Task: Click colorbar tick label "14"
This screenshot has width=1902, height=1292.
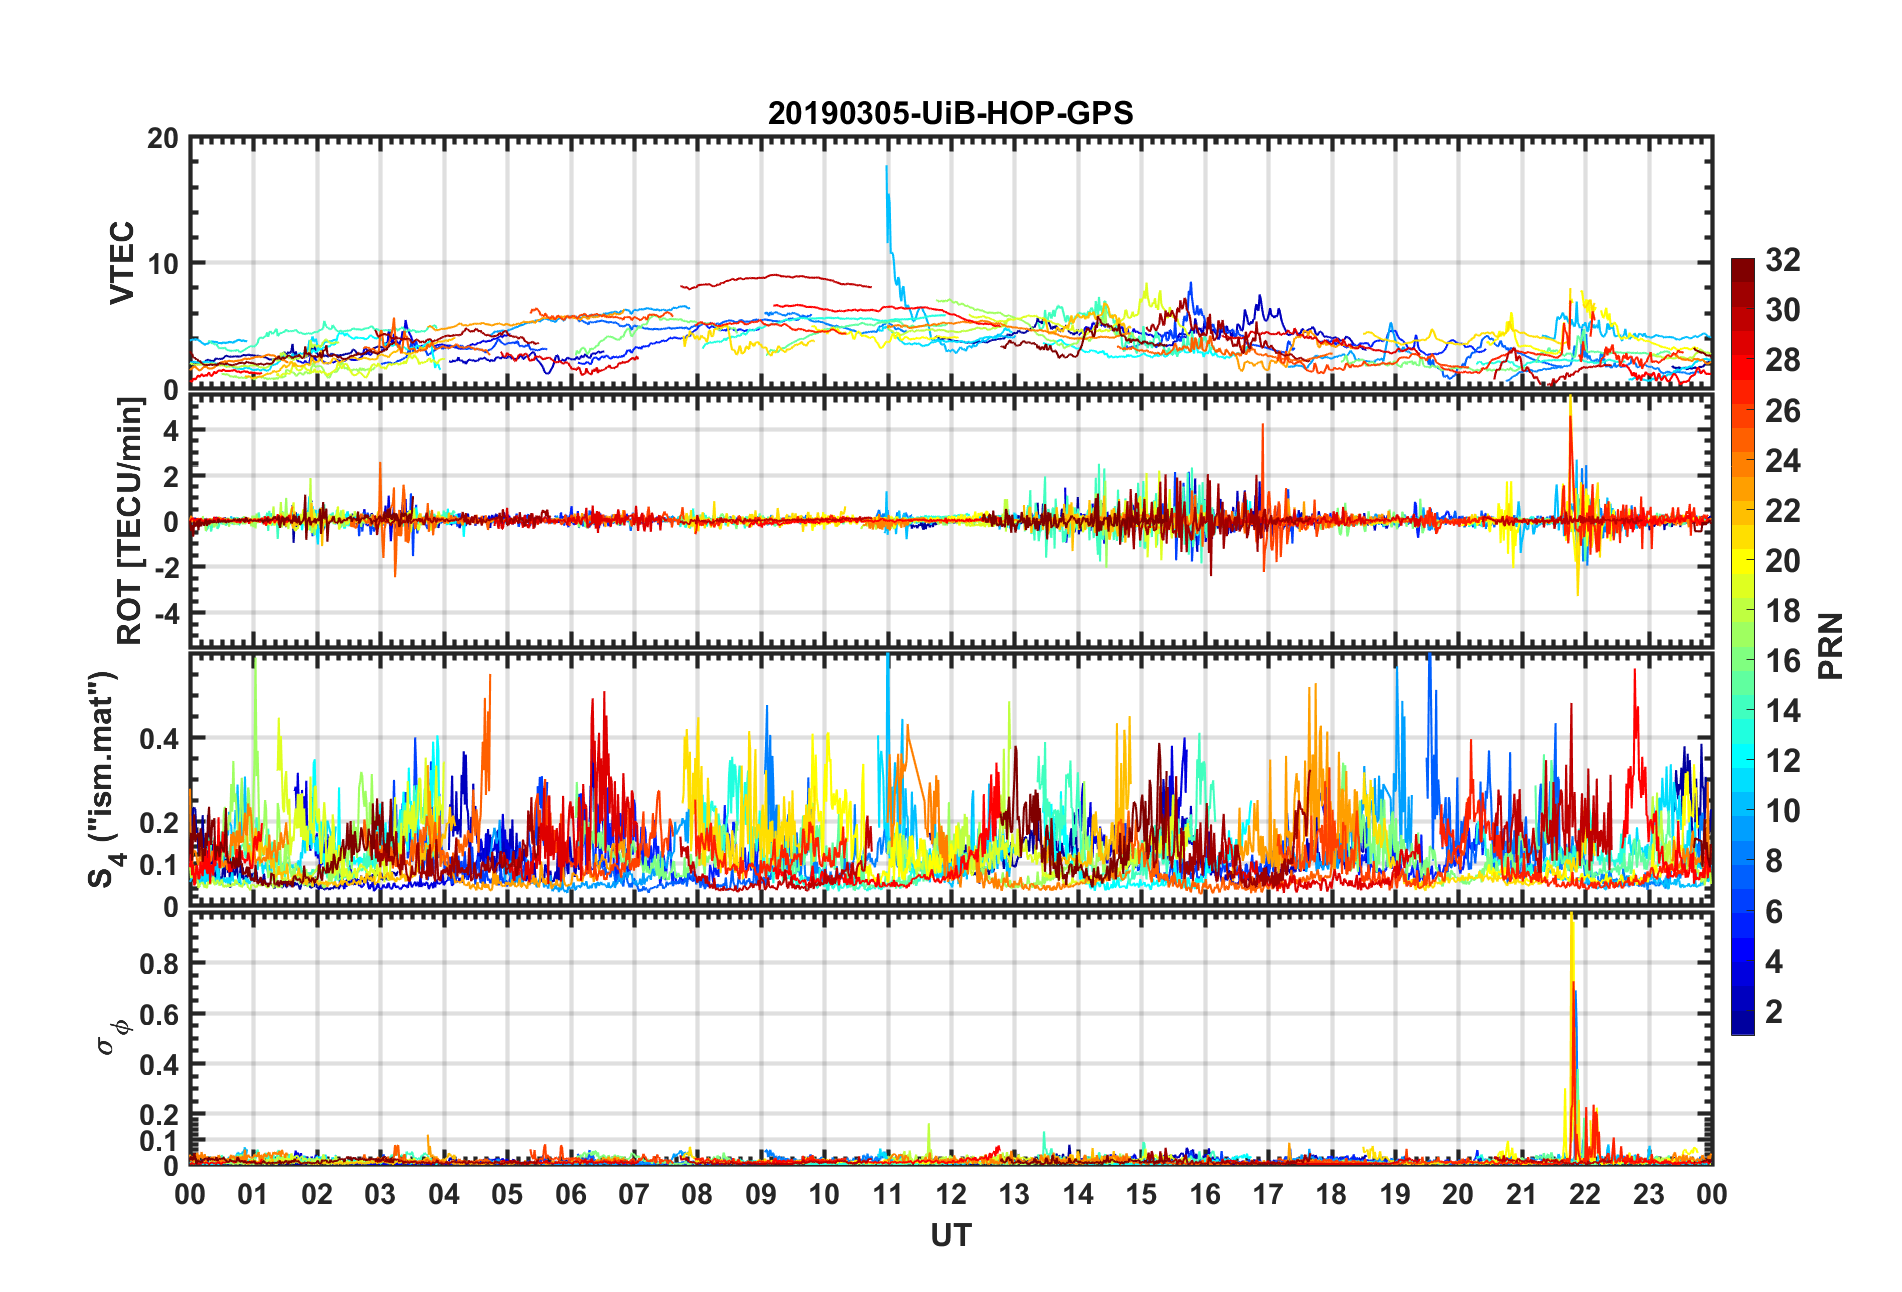Action: [1782, 710]
